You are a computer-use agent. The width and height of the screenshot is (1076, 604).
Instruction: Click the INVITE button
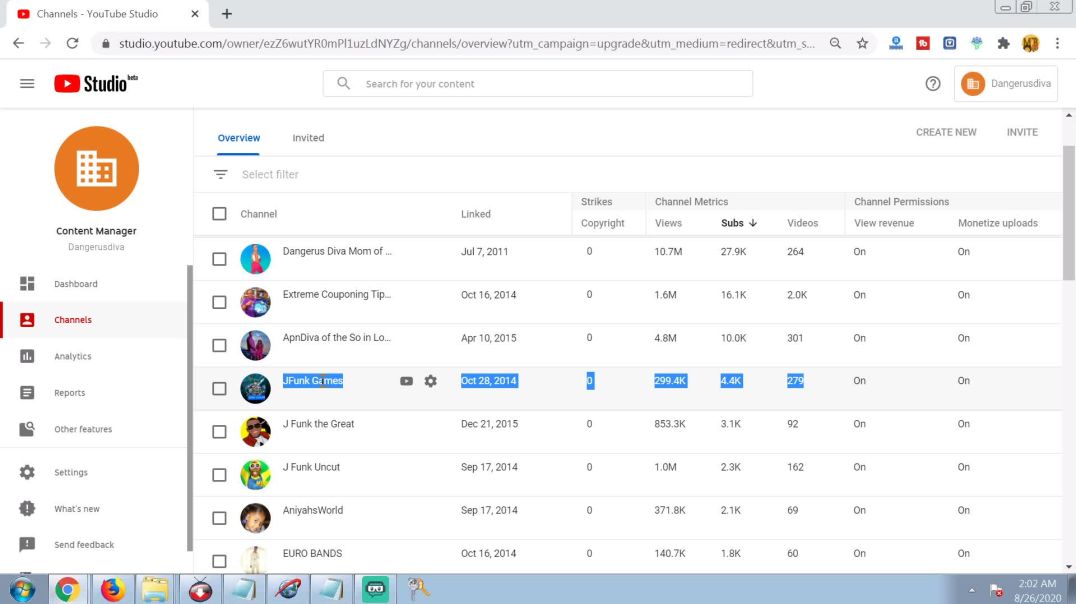click(1021, 131)
